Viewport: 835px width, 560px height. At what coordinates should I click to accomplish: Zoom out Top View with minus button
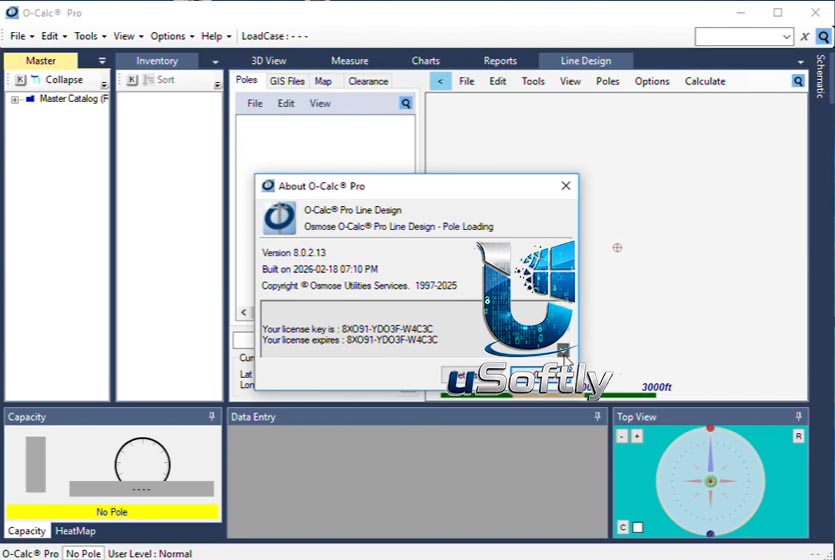click(622, 437)
